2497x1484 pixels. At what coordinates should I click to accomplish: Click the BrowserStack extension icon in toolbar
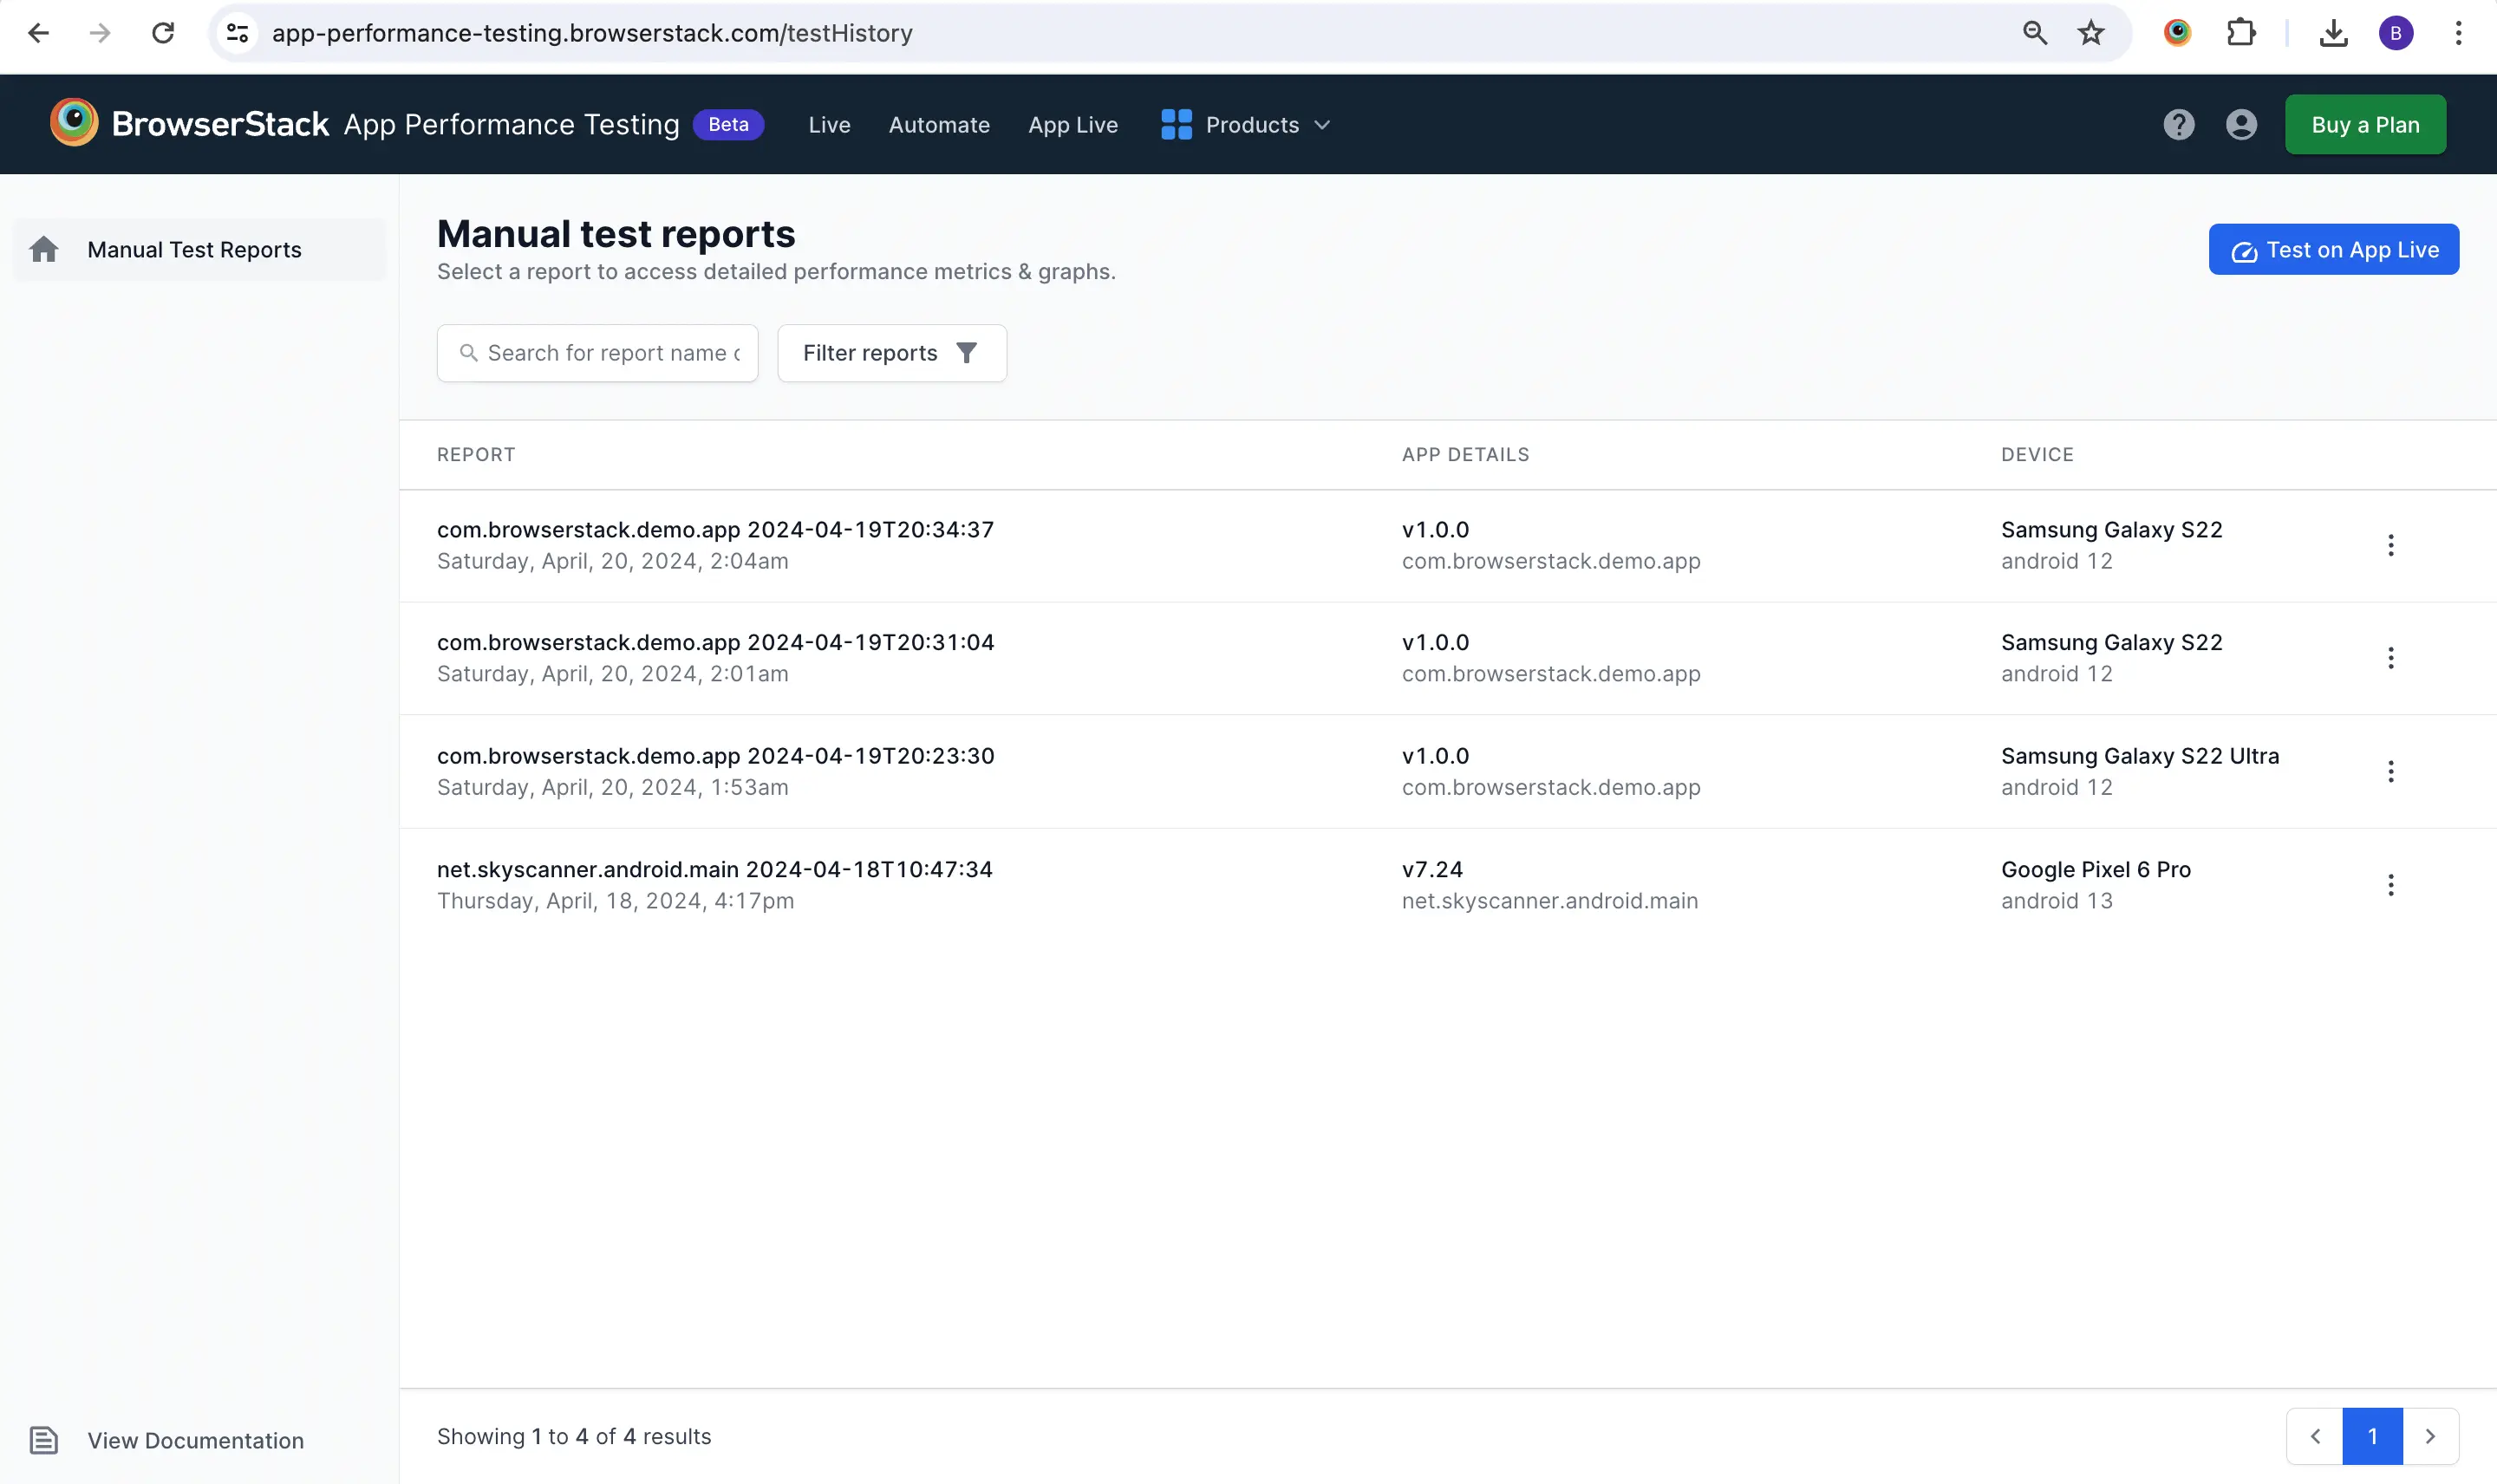tap(2177, 33)
